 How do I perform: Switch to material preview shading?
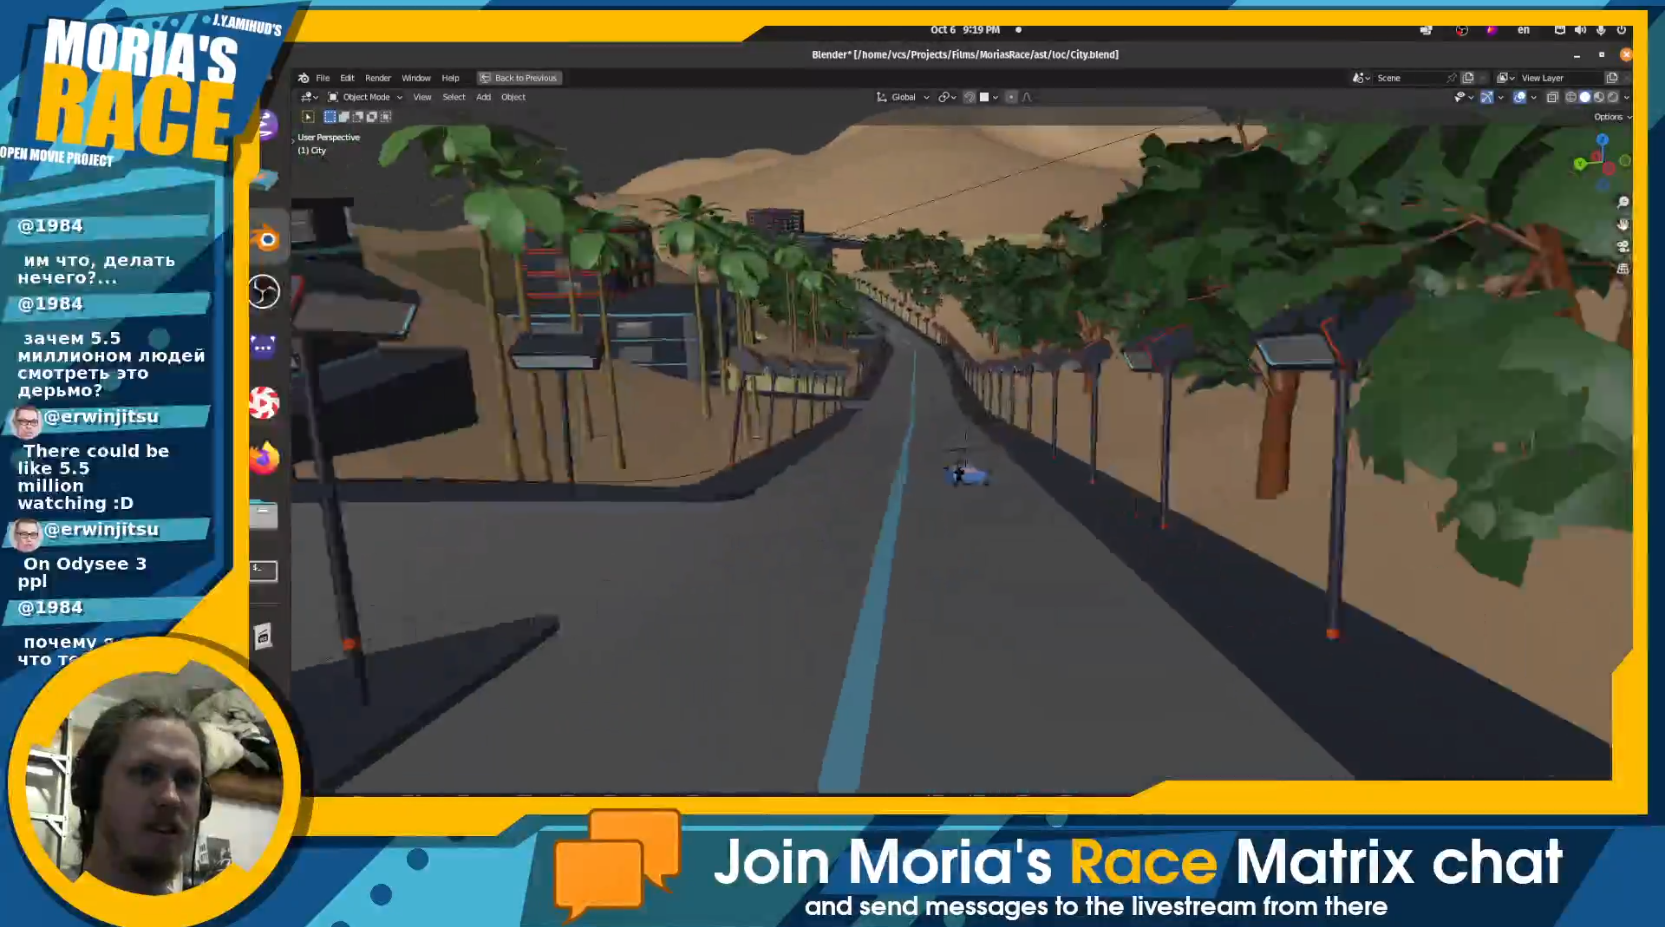tap(1599, 97)
